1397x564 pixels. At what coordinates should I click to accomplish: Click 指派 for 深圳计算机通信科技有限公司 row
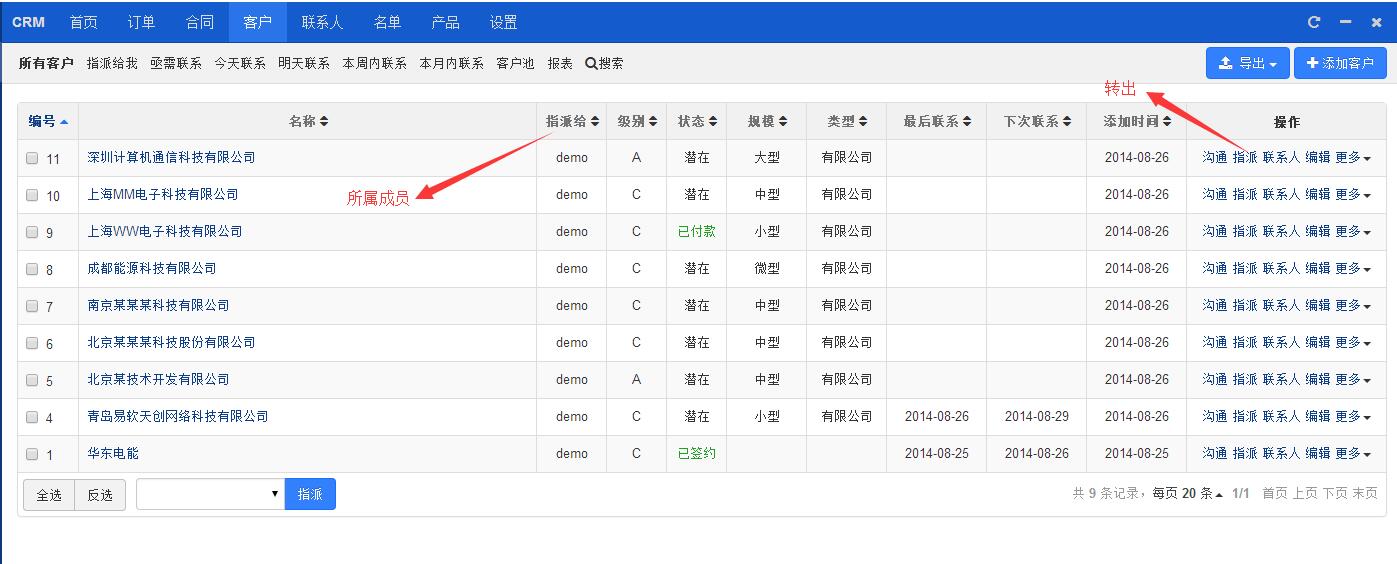[x=1245, y=157]
